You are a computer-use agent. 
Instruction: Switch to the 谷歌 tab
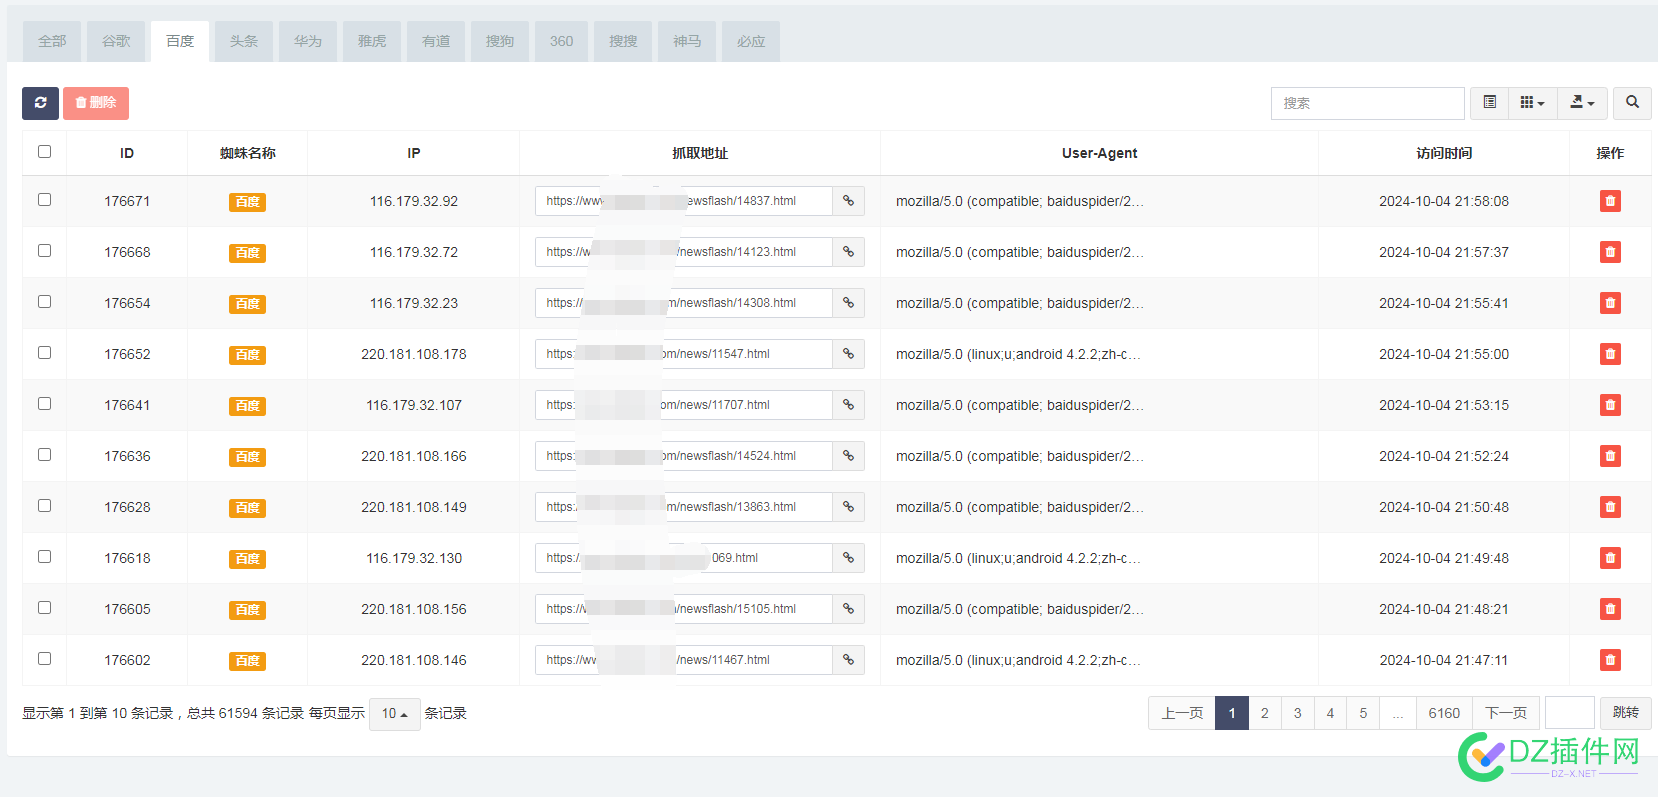tap(116, 41)
